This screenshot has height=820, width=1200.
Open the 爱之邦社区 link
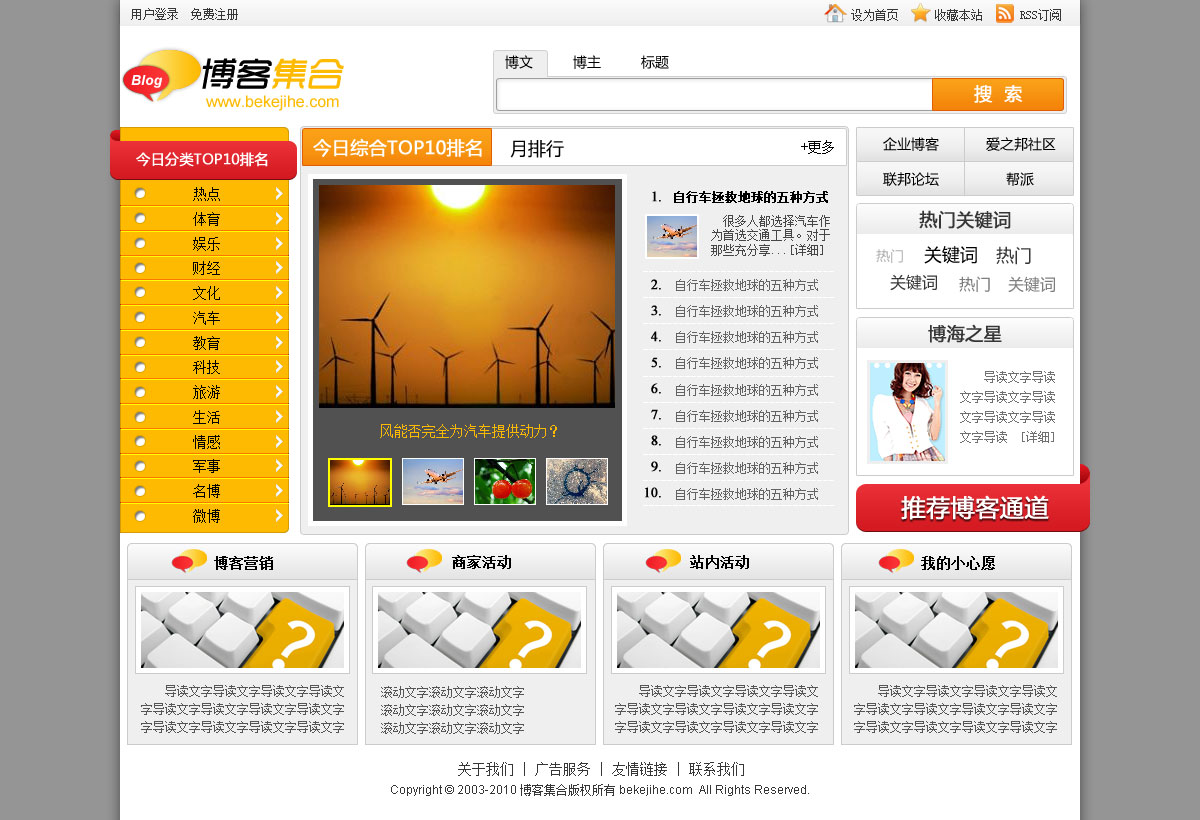tap(1020, 145)
